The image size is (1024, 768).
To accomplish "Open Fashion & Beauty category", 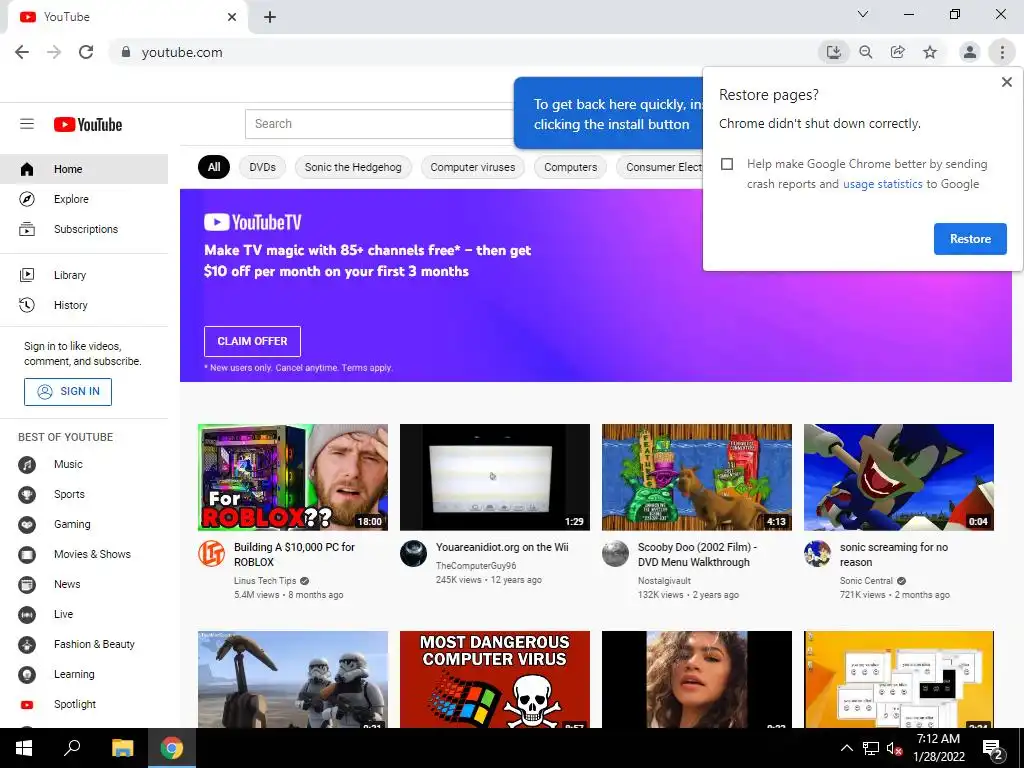I will (x=84, y=645).
